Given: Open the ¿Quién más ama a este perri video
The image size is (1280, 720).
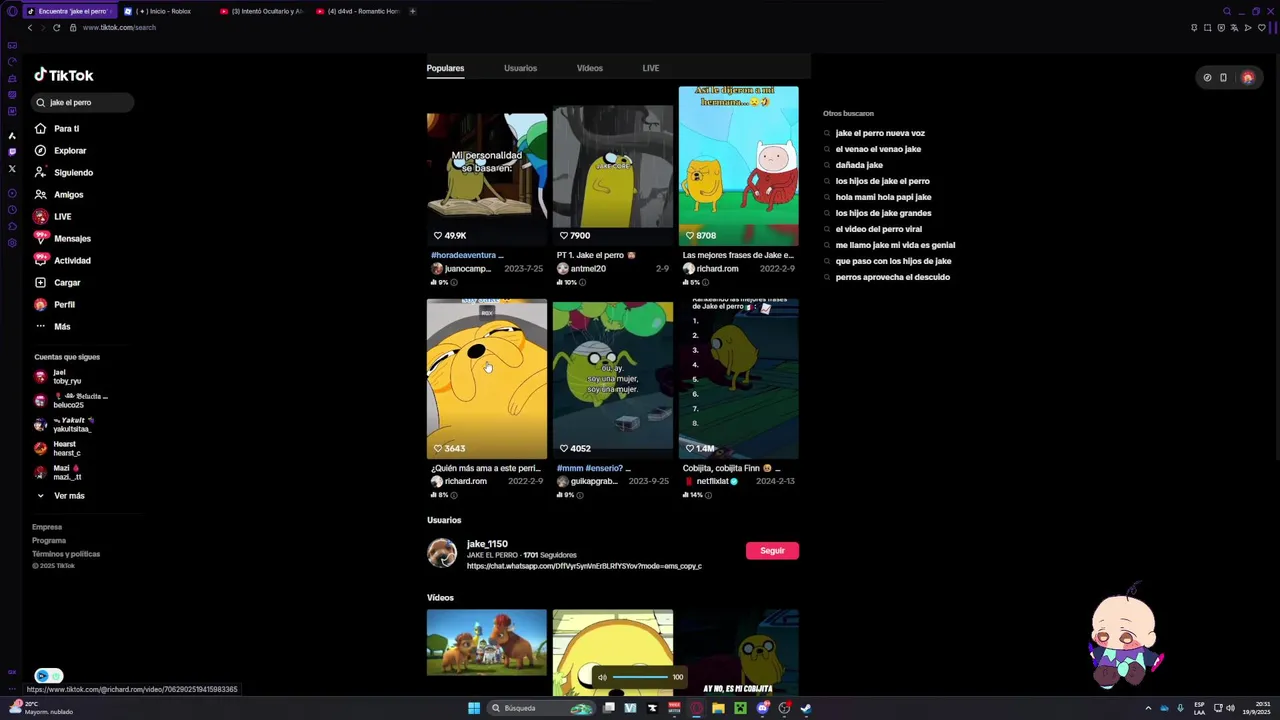Looking at the screenshot, I should click(487, 379).
